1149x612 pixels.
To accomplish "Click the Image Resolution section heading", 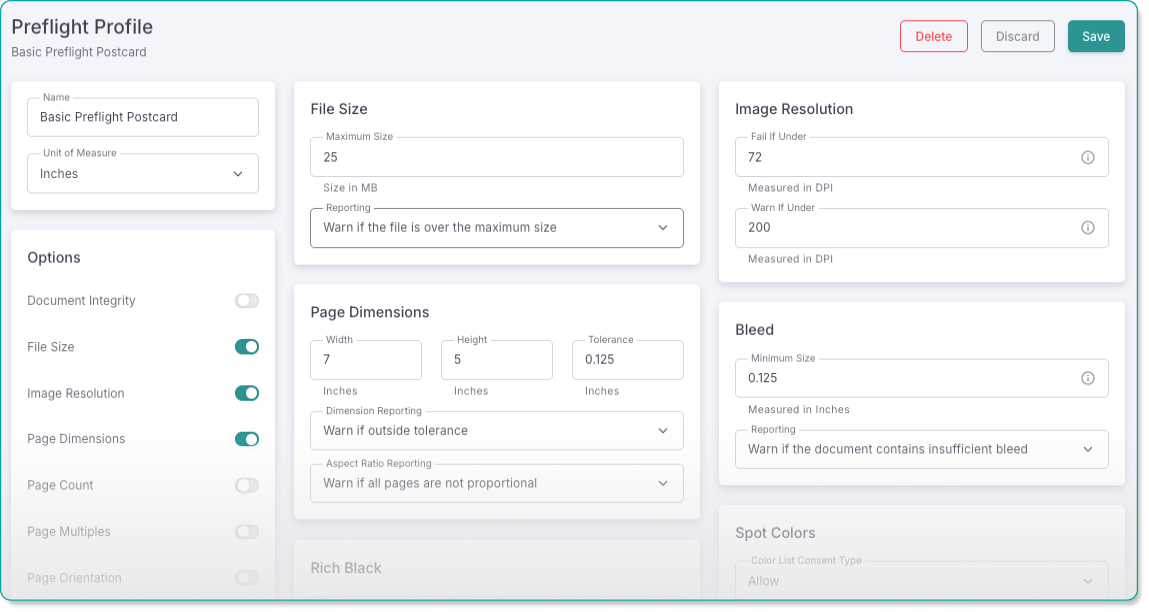I will pos(794,109).
